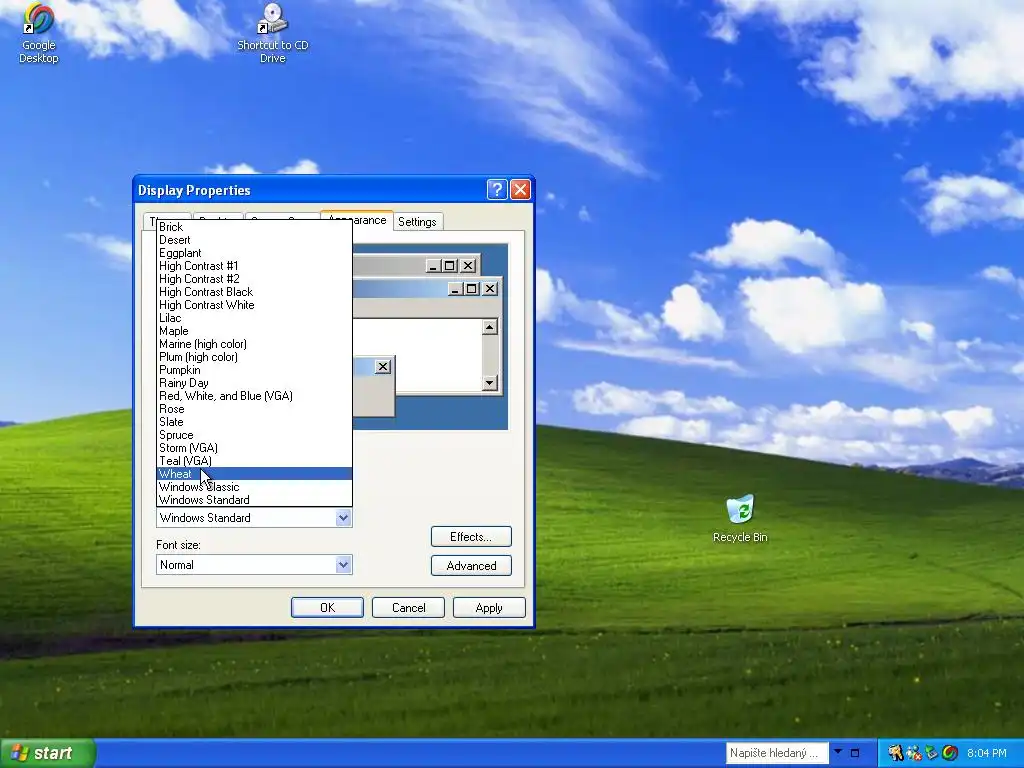Pick the Rainy Day color scheme

tap(255, 383)
